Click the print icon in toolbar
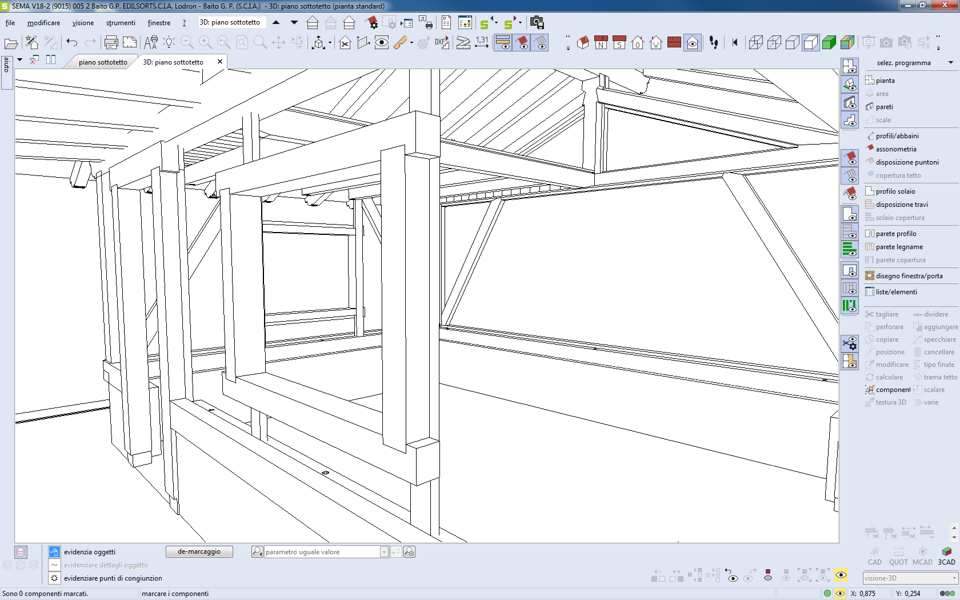960x600 pixels. click(x=111, y=43)
